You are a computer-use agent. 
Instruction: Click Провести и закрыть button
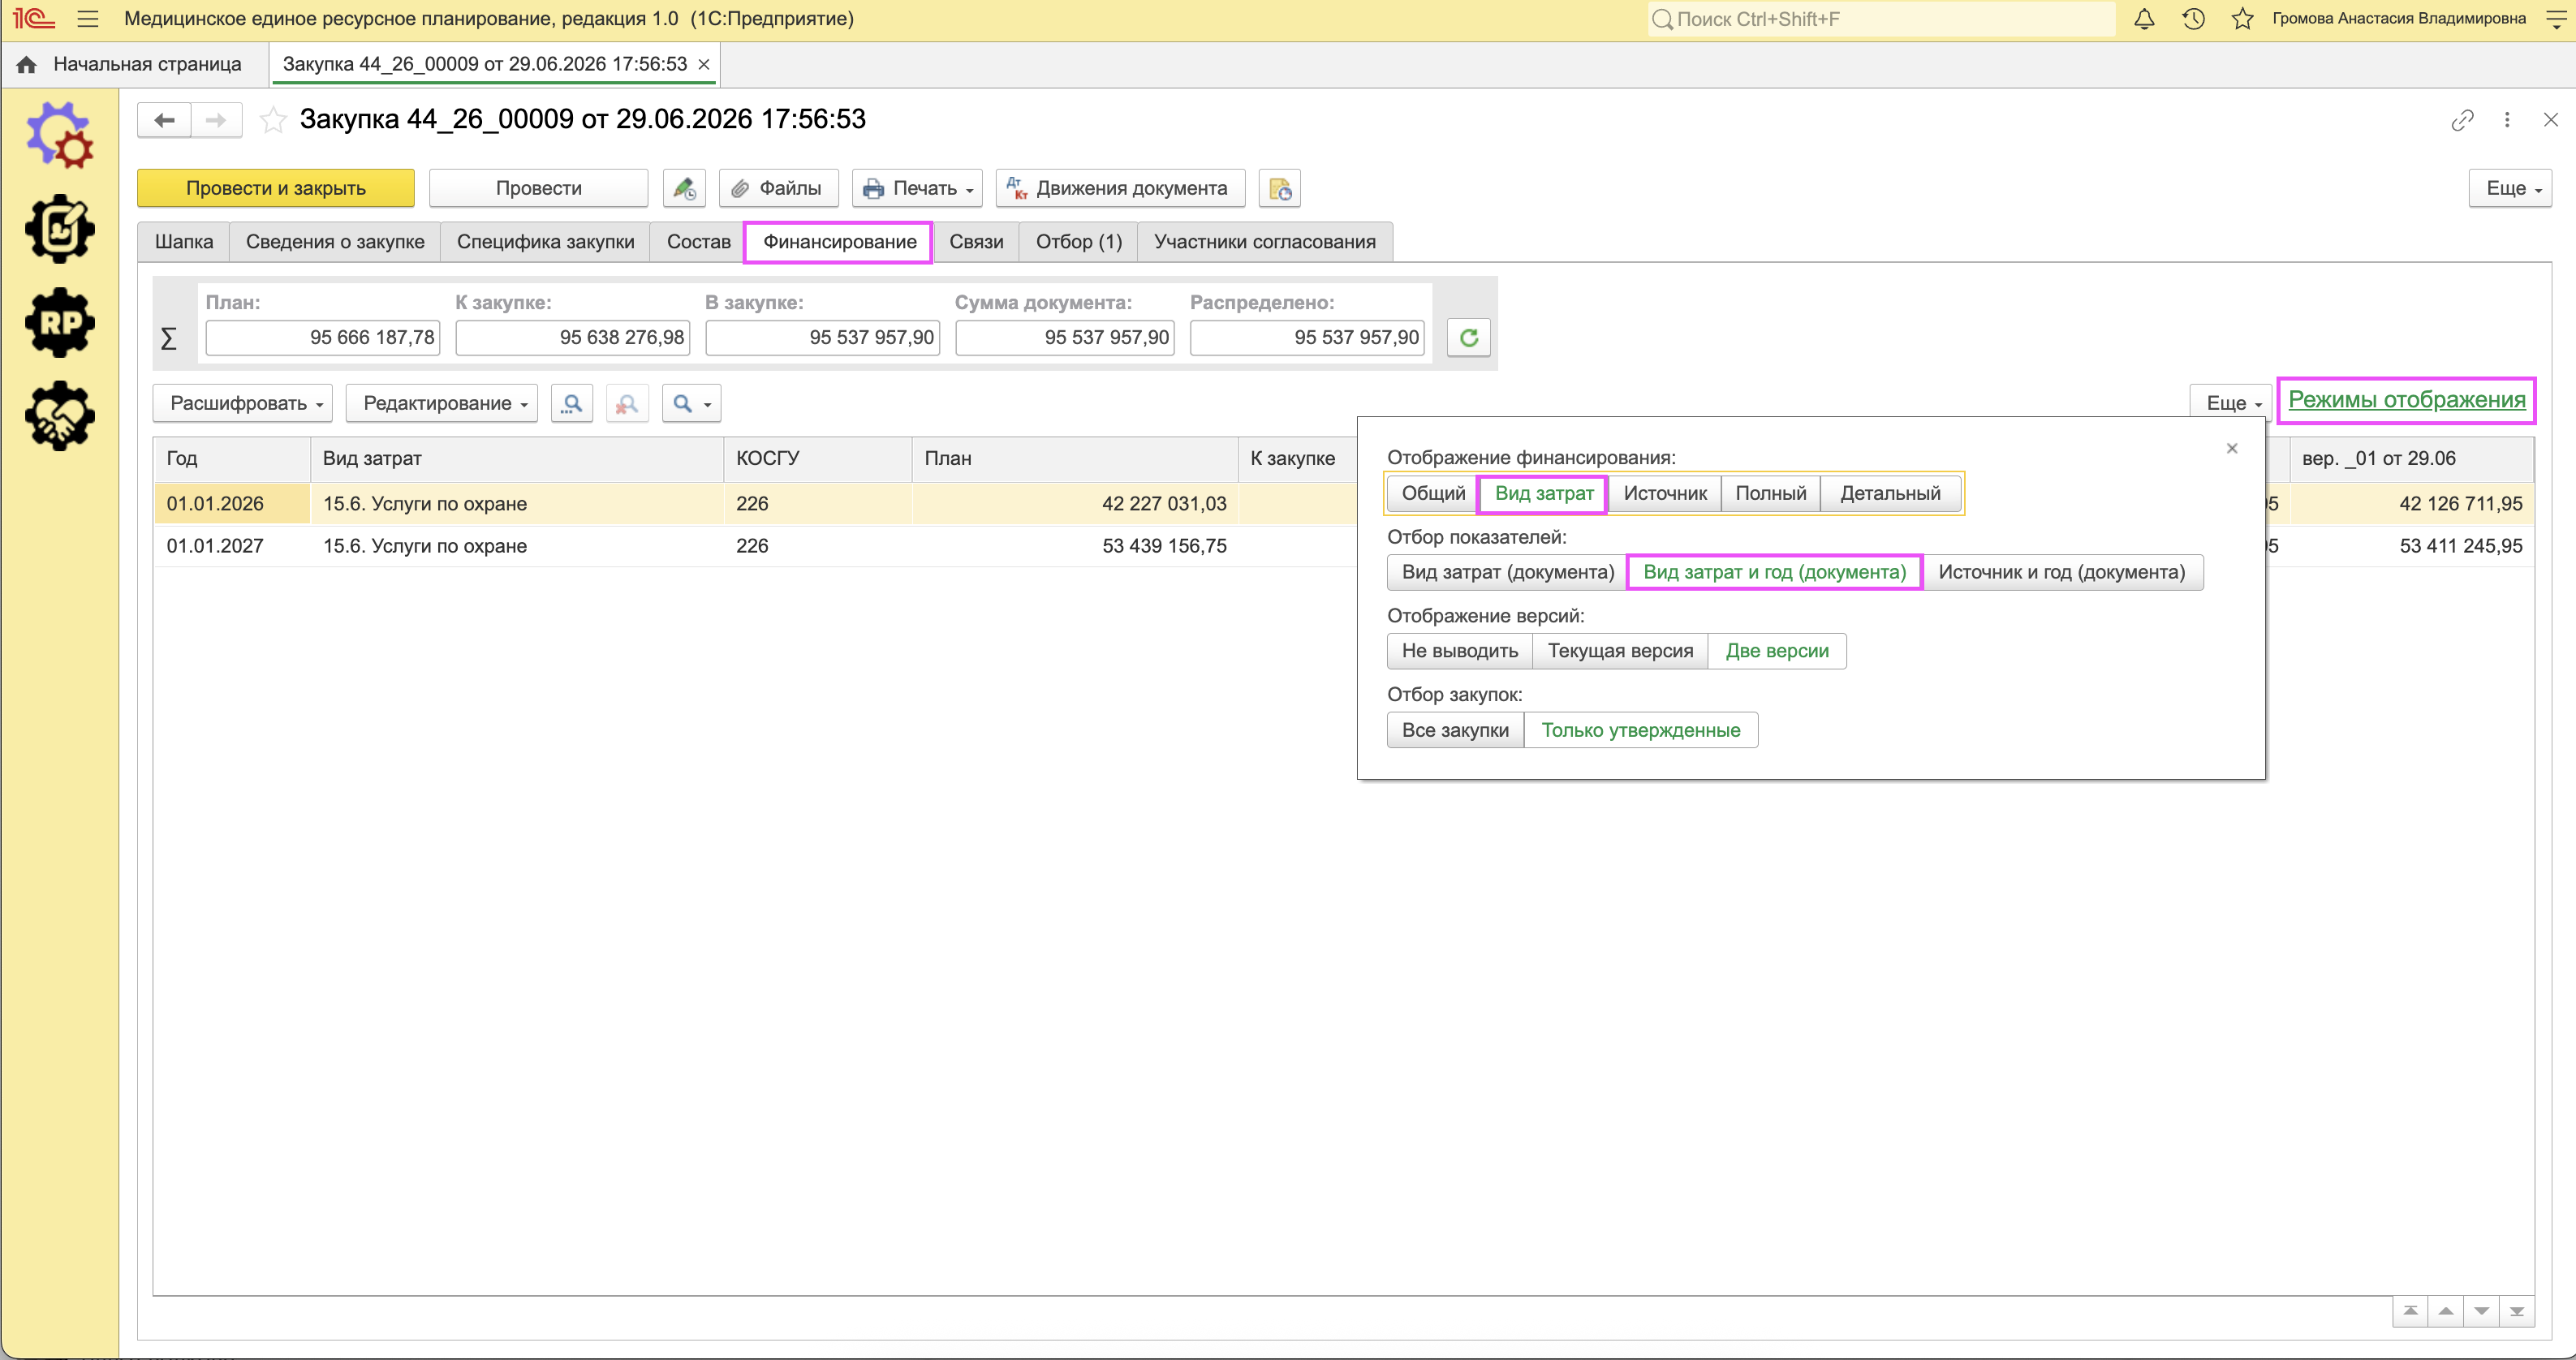click(276, 188)
